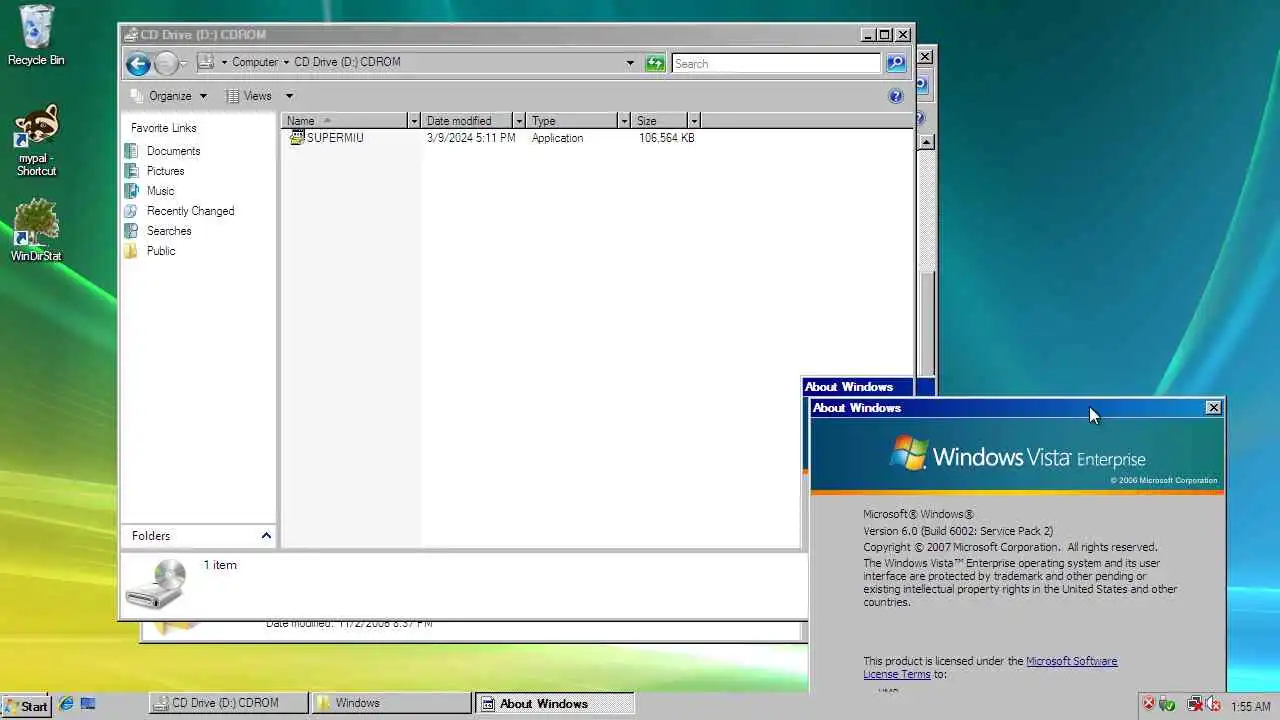Click the taskbar clock 1:55 AM

click(x=1250, y=706)
